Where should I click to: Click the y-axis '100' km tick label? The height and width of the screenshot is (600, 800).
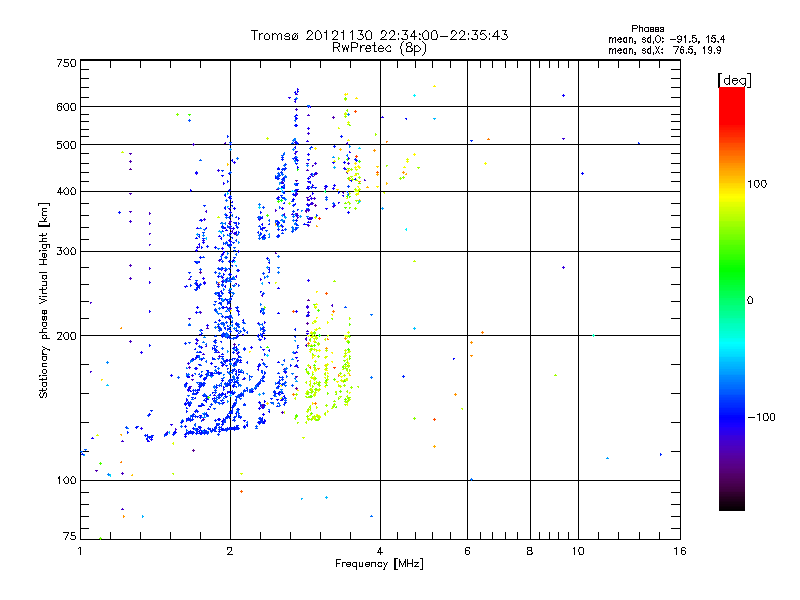(66, 480)
